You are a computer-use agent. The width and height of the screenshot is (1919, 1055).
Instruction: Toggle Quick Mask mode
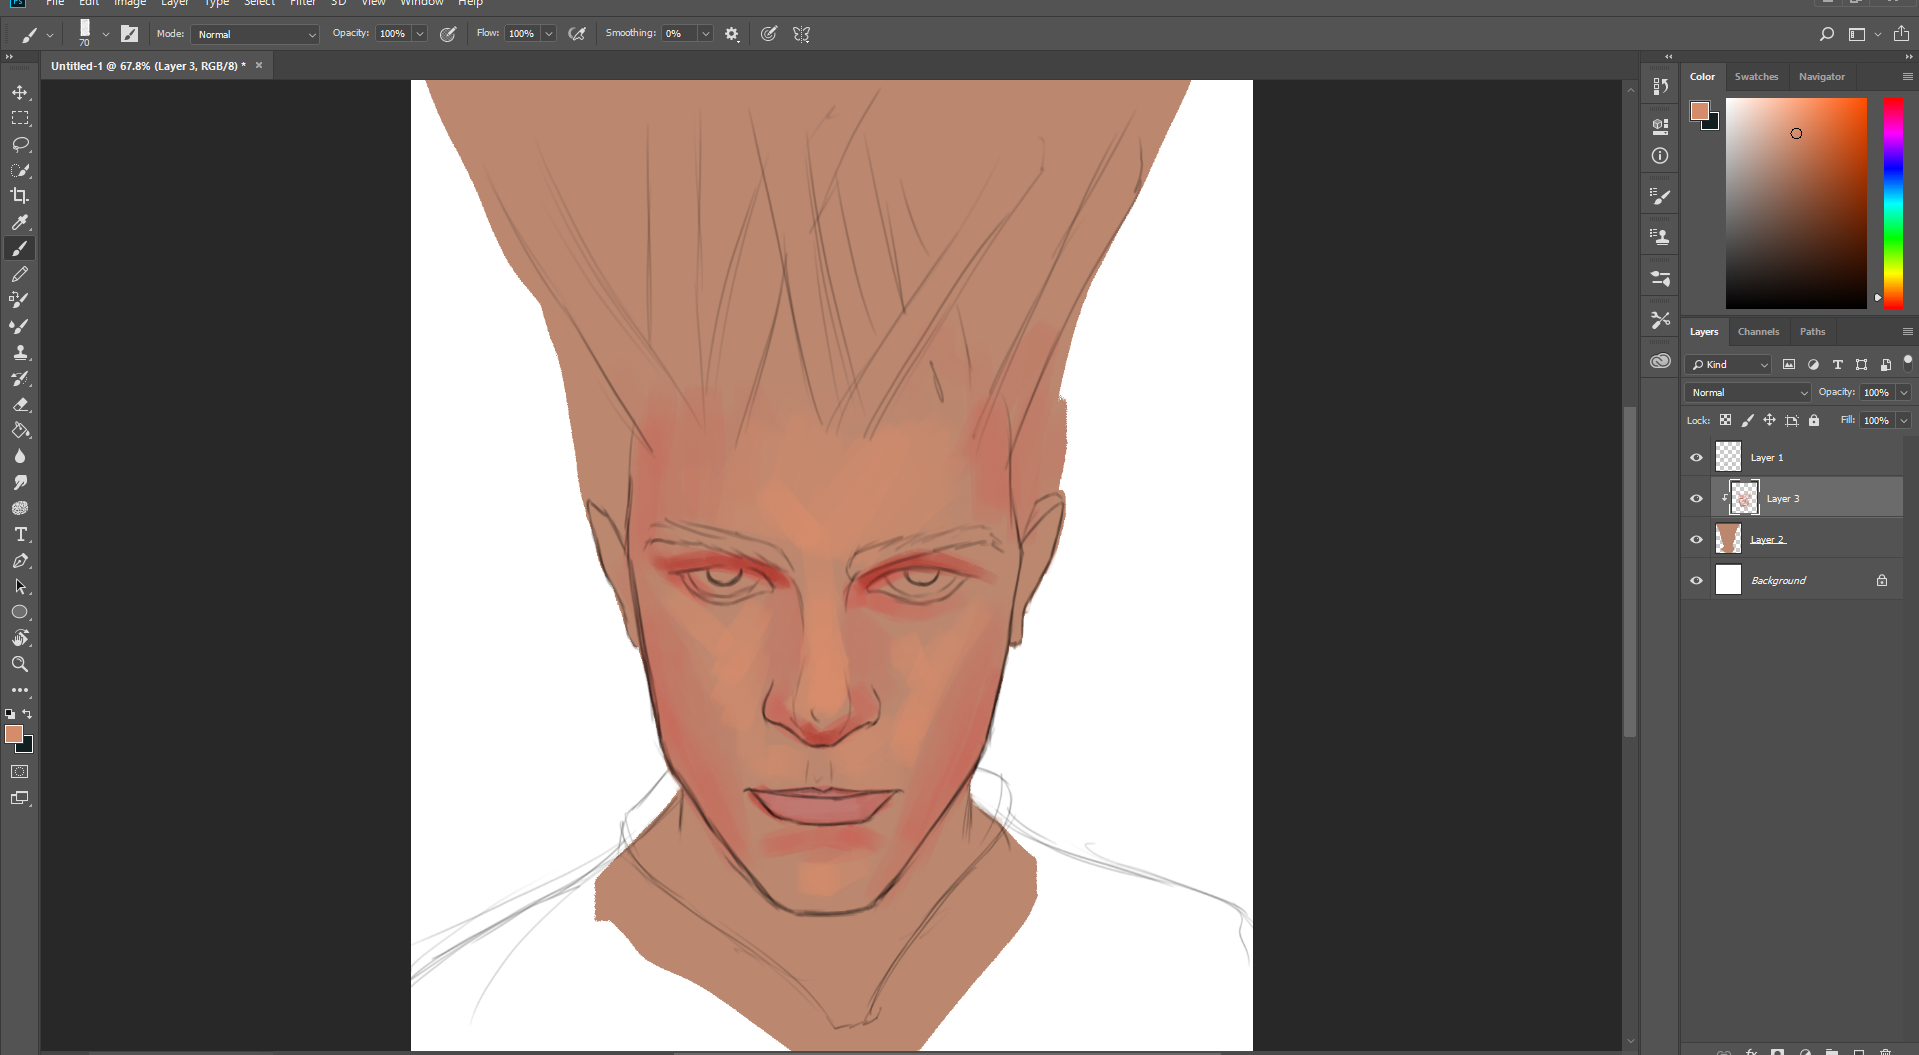click(x=20, y=772)
